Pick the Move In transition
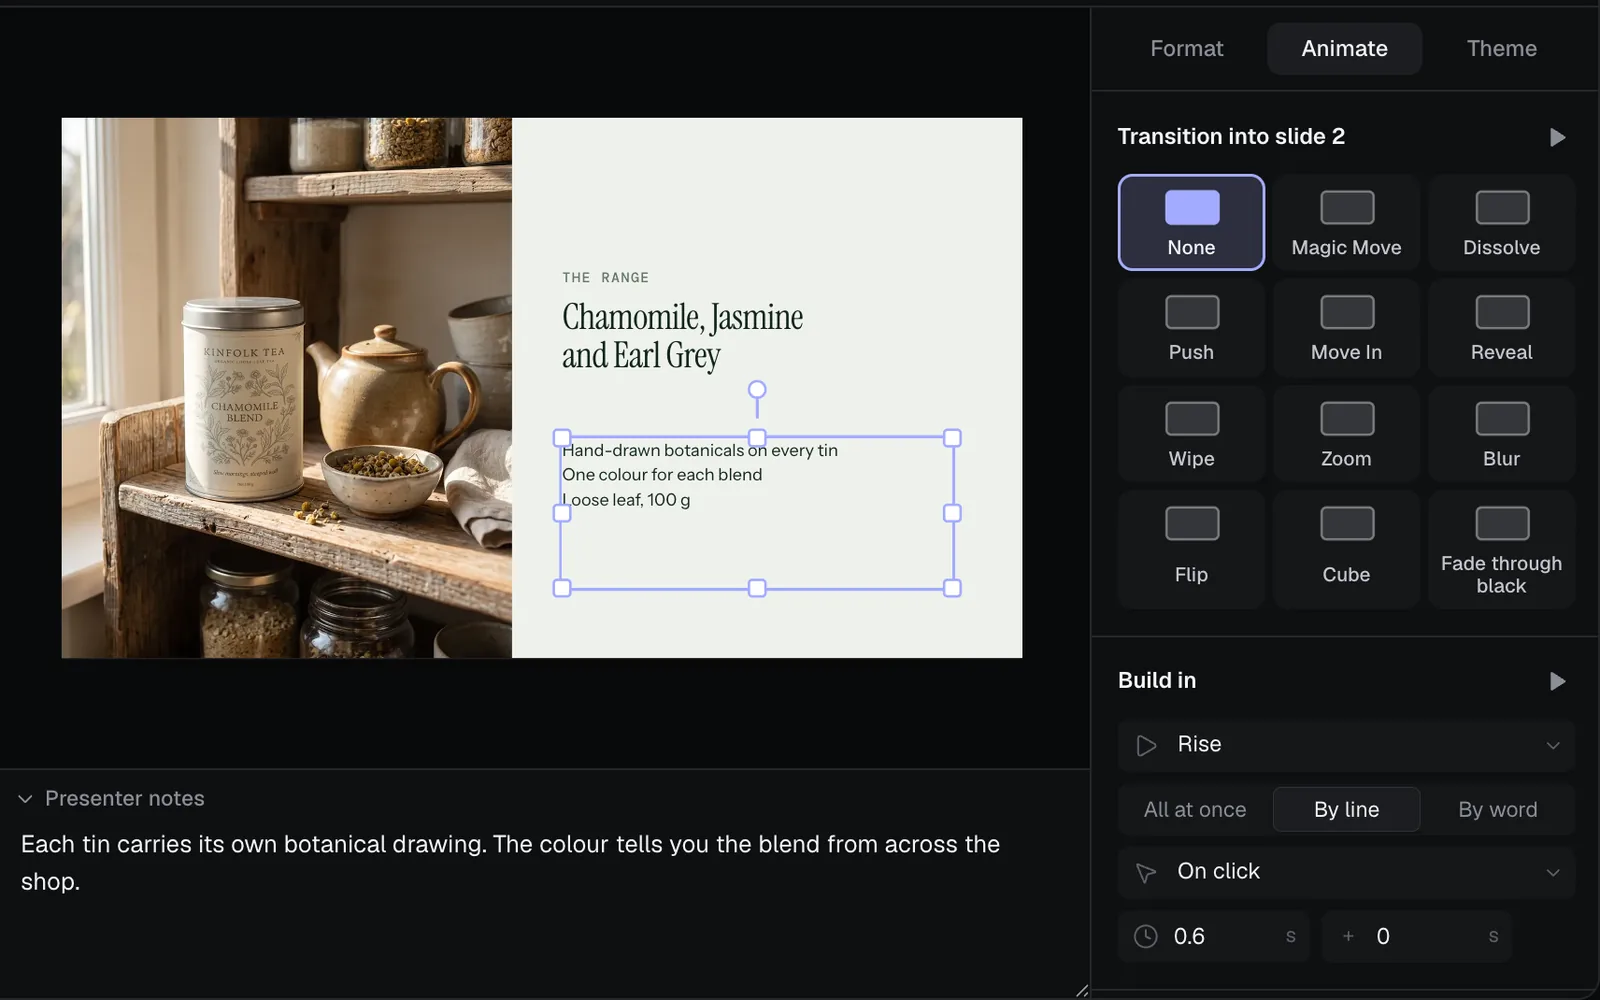This screenshot has width=1600, height=1000. (x=1346, y=328)
